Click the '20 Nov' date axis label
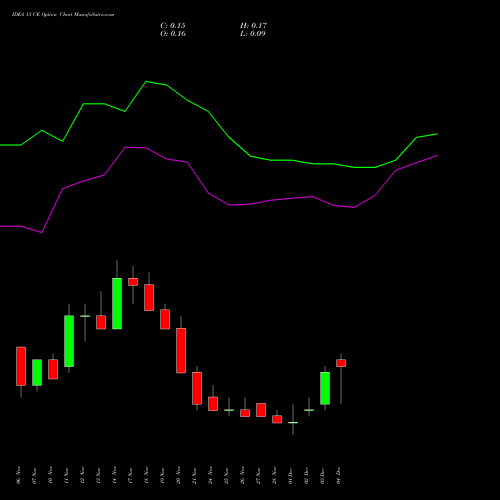This screenshot has height=500, width=500. tap(178, 475)
